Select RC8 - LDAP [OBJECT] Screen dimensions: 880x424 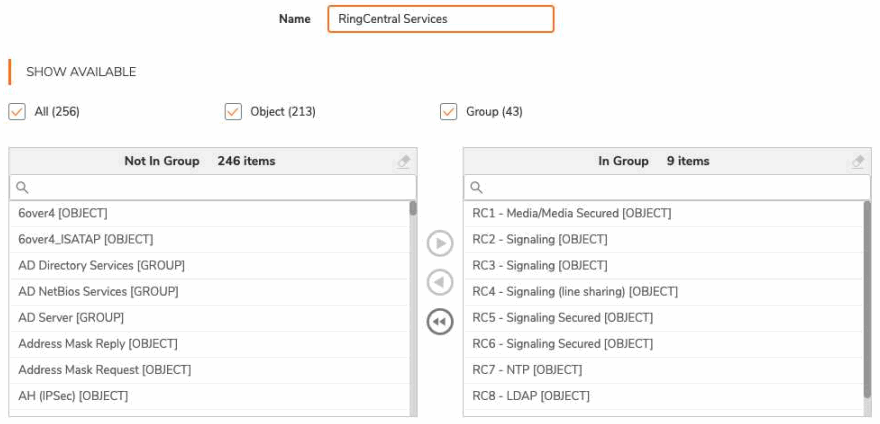coord(663,396)
